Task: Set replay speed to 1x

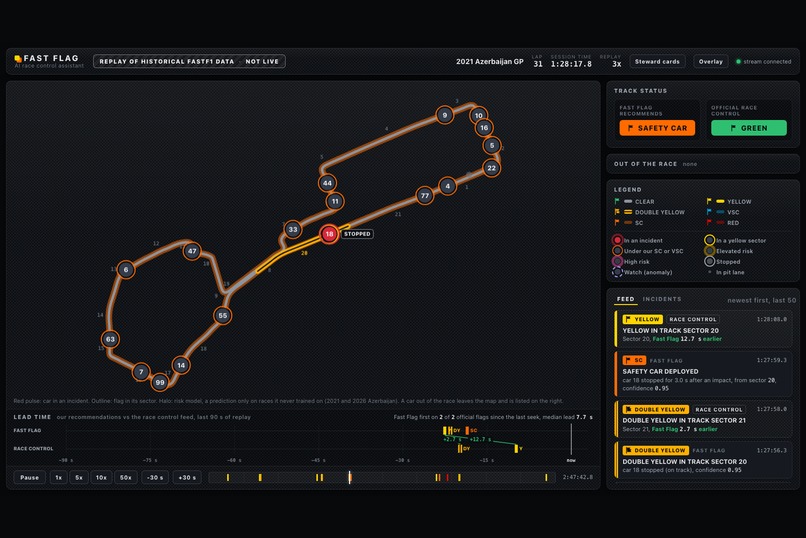Action: [59, 477]
